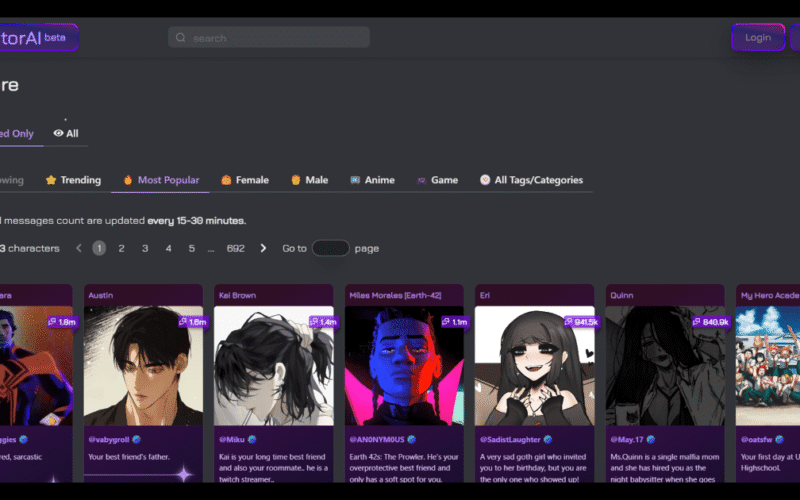Jump to last page 692
800x500 pixels.
click(235, 248)
